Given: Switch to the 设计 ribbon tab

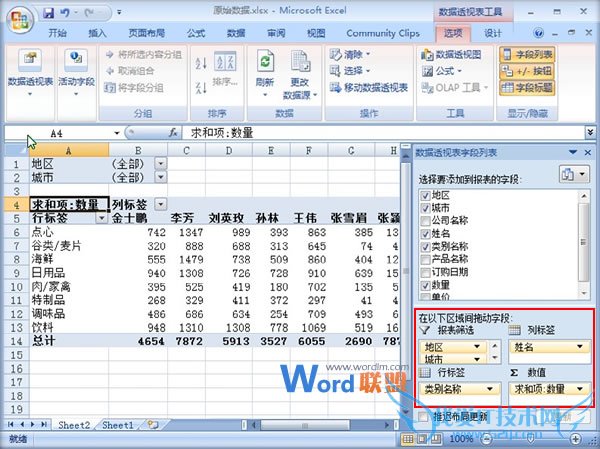Looking at the screenshot, I should click(x=492, y=33).
